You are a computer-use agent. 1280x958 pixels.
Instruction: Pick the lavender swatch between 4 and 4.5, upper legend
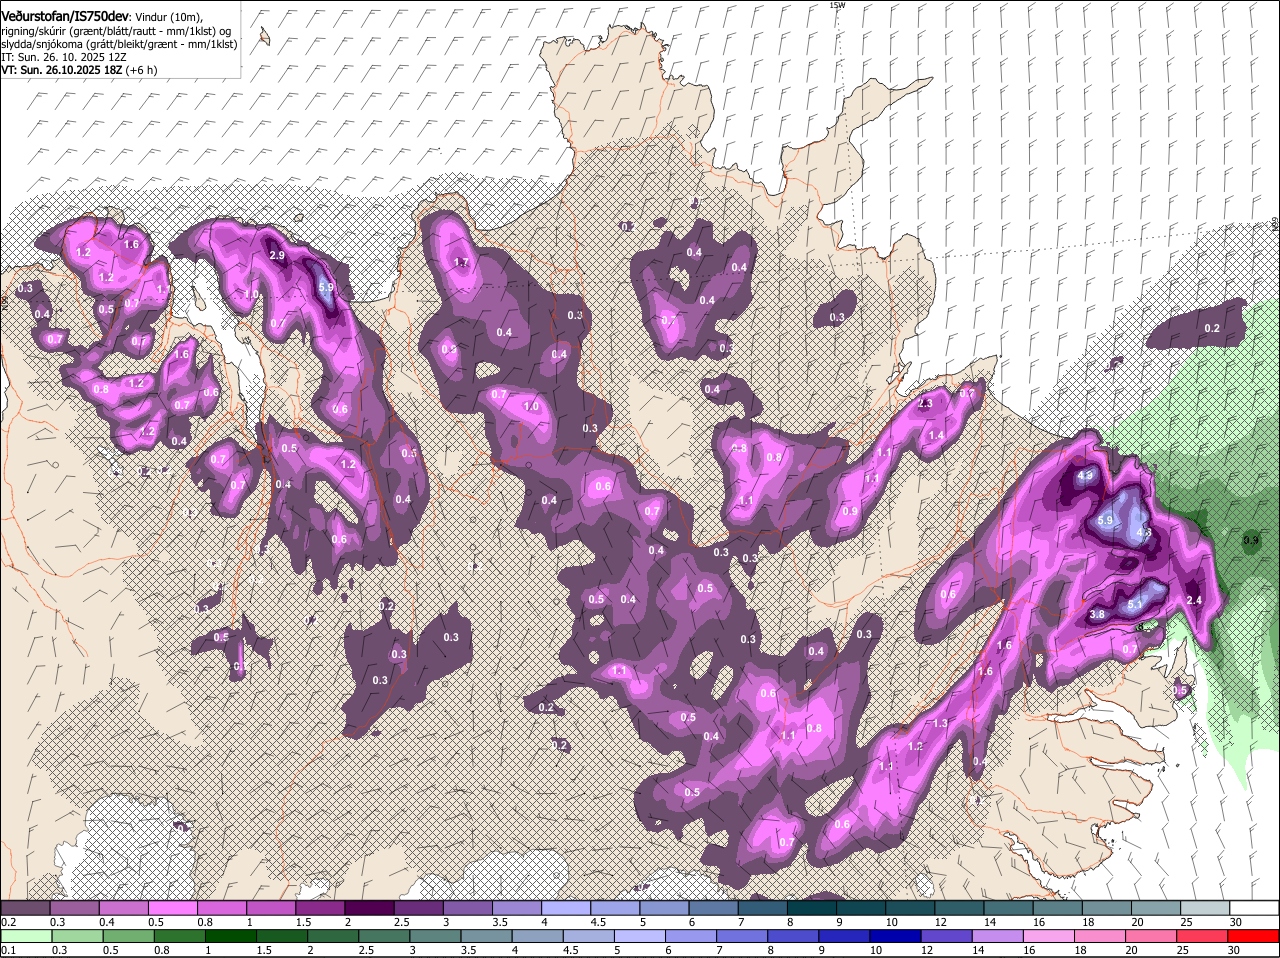[566, 907]
